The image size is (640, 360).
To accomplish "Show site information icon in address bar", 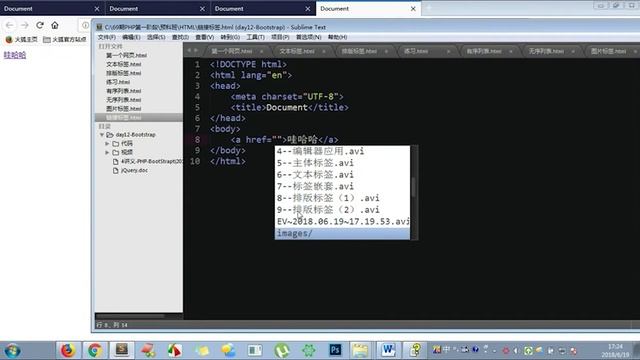I will [85, 25].
